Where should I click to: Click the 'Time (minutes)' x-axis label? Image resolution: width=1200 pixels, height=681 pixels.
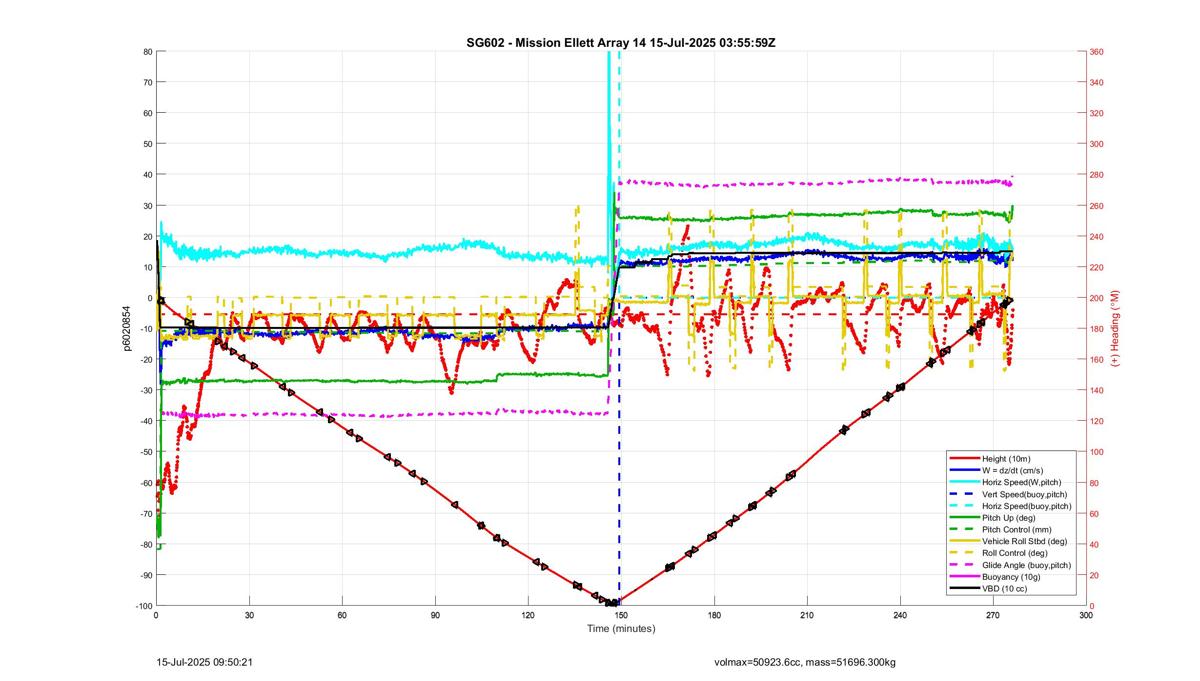click(621, 628)
